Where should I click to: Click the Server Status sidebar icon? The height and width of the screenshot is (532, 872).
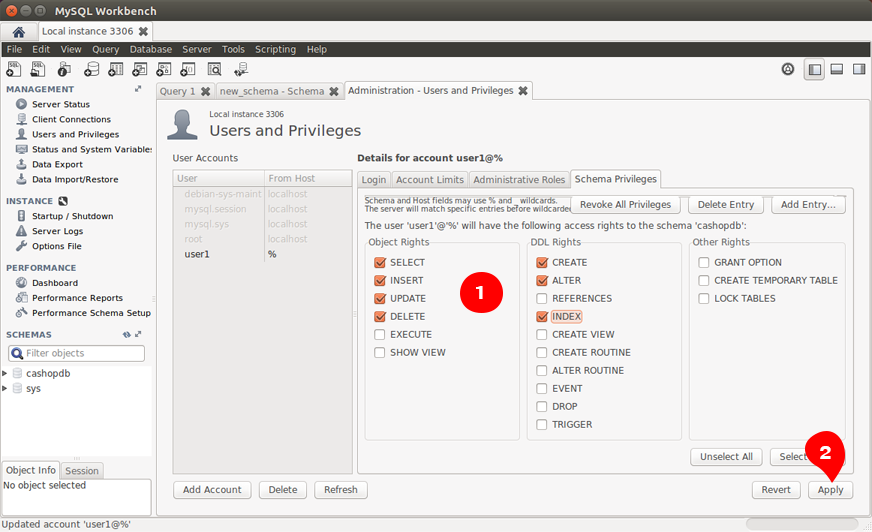point(21,104)
